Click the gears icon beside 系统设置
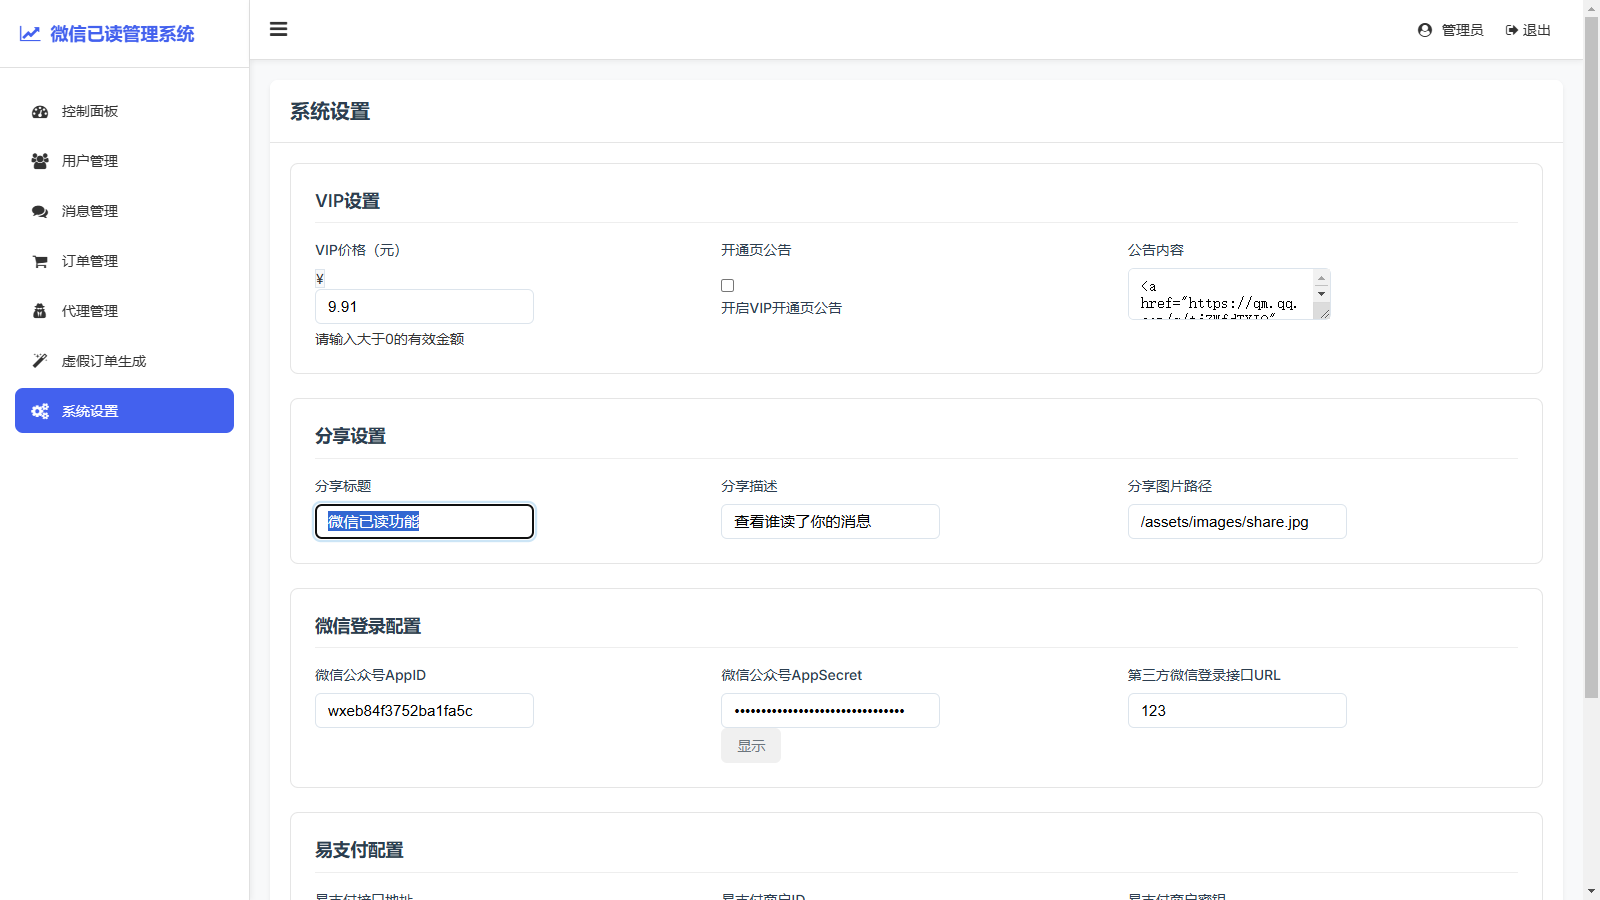The width and height of the screenshot is (1600, 900). tap(40, 411)
